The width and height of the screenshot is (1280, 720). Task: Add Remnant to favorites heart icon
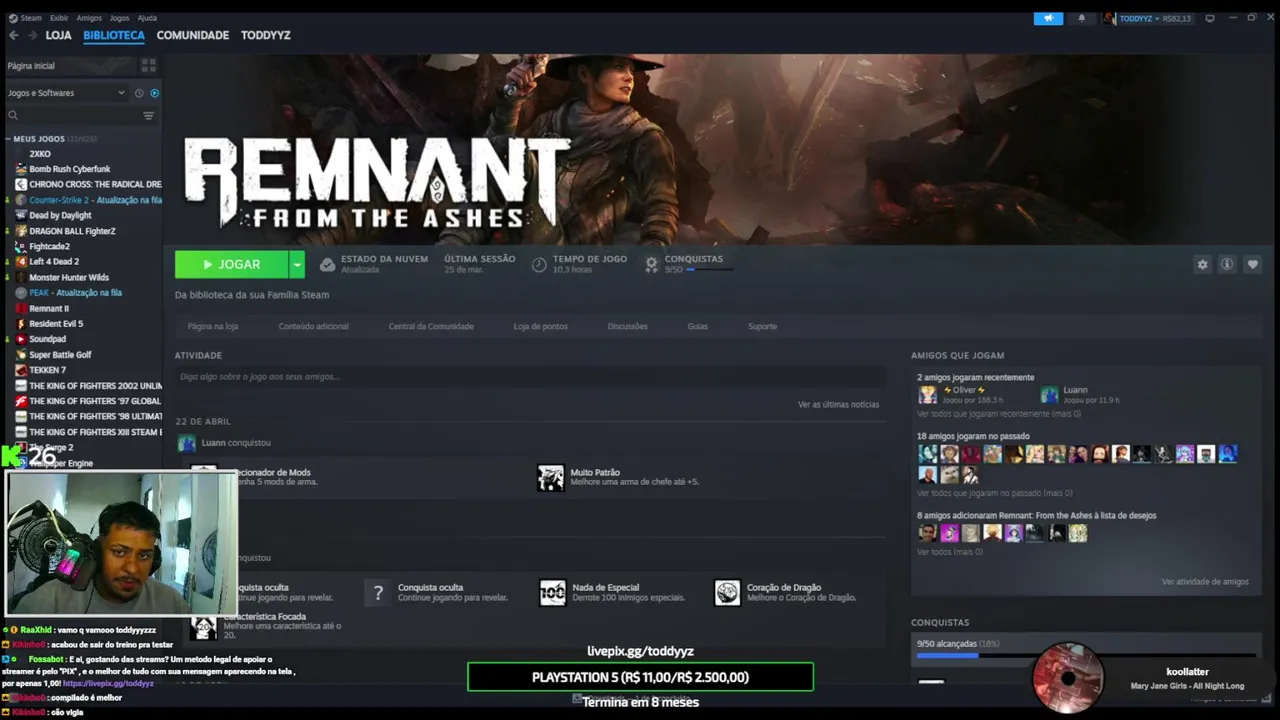click(x=1252, y=264)
